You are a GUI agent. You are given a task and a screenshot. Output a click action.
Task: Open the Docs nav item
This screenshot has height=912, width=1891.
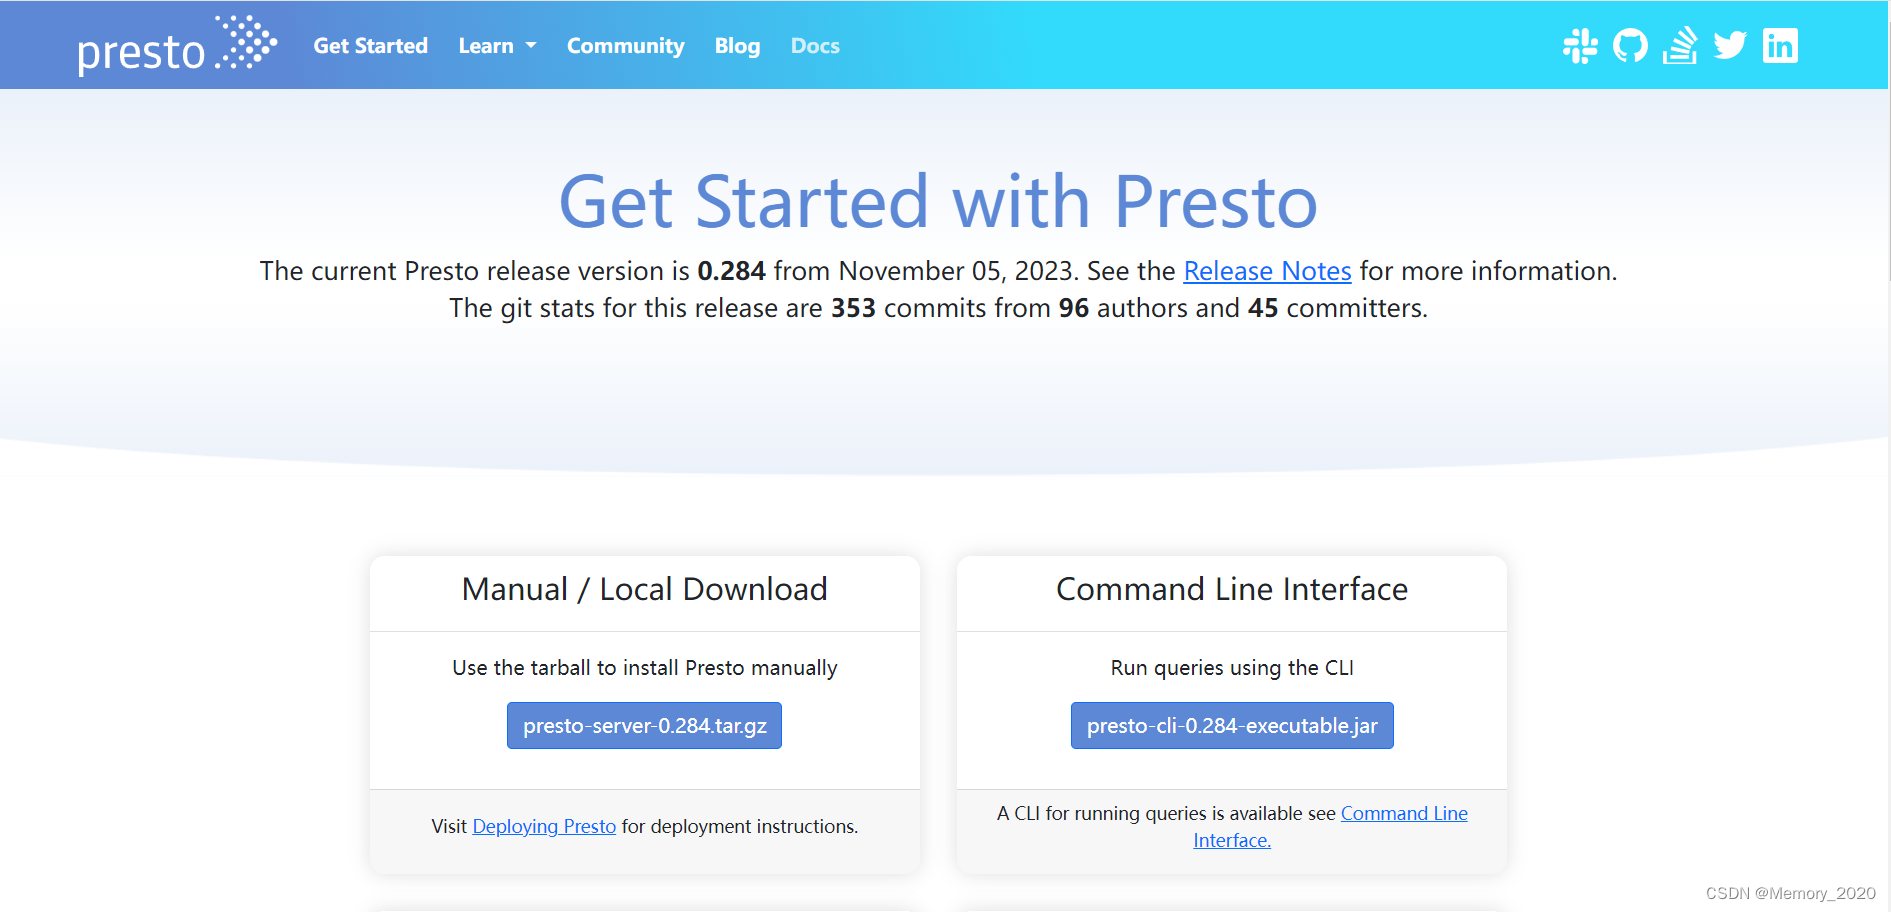click(x=815, y=46)
